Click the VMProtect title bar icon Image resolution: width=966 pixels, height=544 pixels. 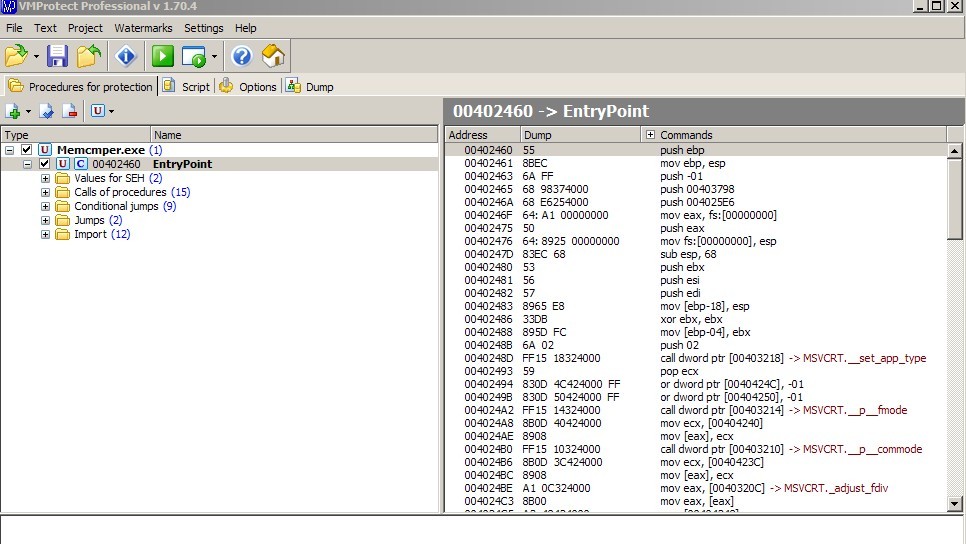pos(9,6)
